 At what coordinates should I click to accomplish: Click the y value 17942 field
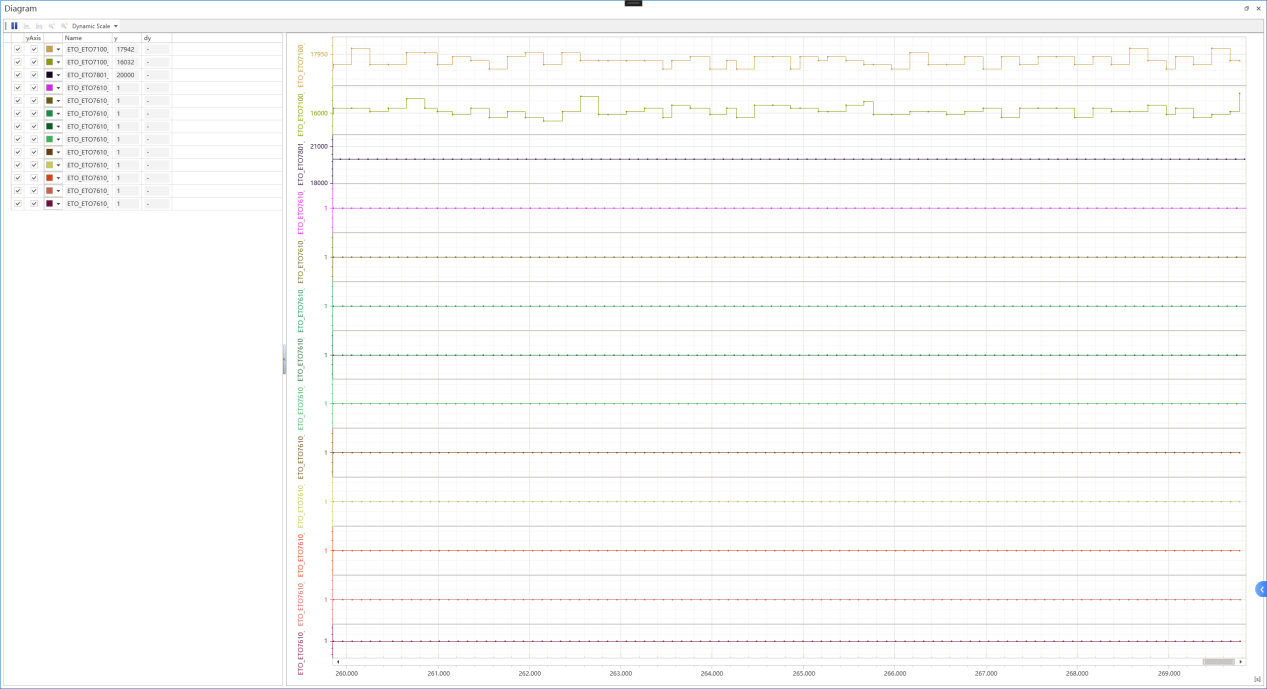tap(126, 49)
